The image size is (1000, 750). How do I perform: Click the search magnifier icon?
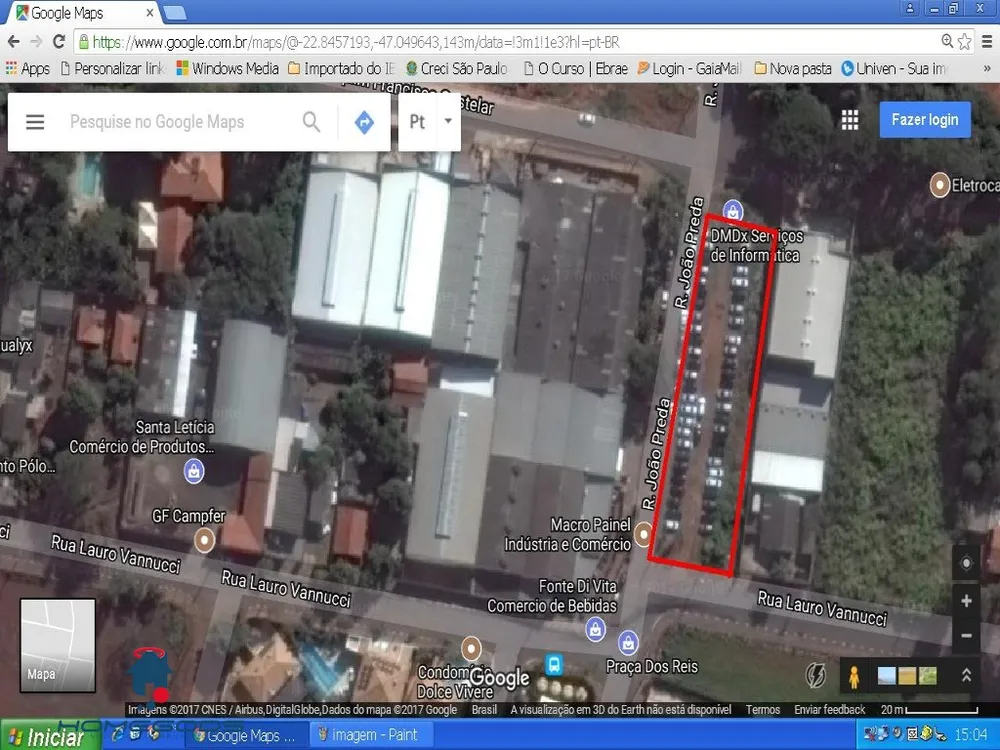tap(311, 121)
